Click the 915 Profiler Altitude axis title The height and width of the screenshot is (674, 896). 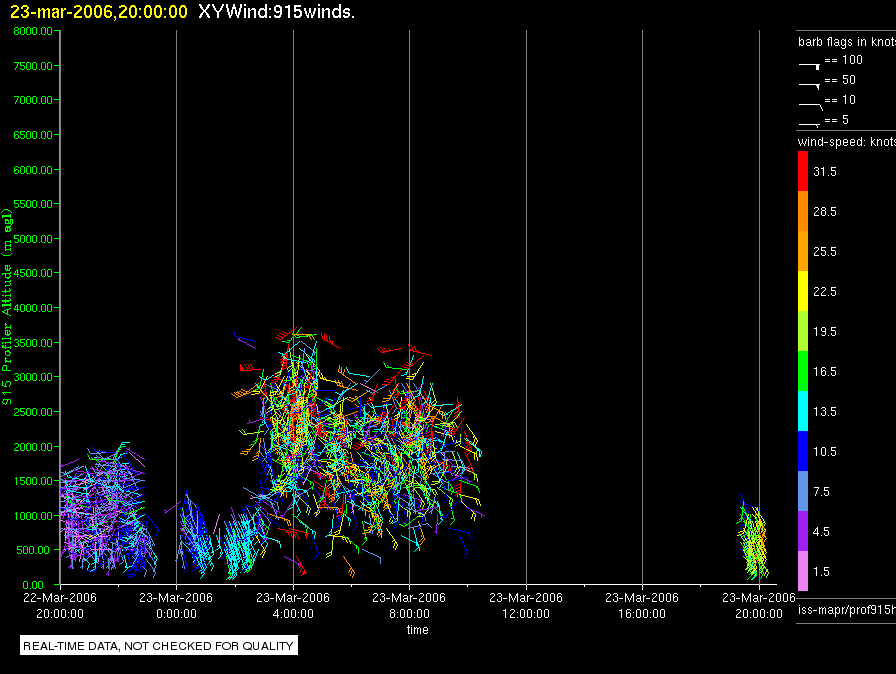(x=7, y=307)
